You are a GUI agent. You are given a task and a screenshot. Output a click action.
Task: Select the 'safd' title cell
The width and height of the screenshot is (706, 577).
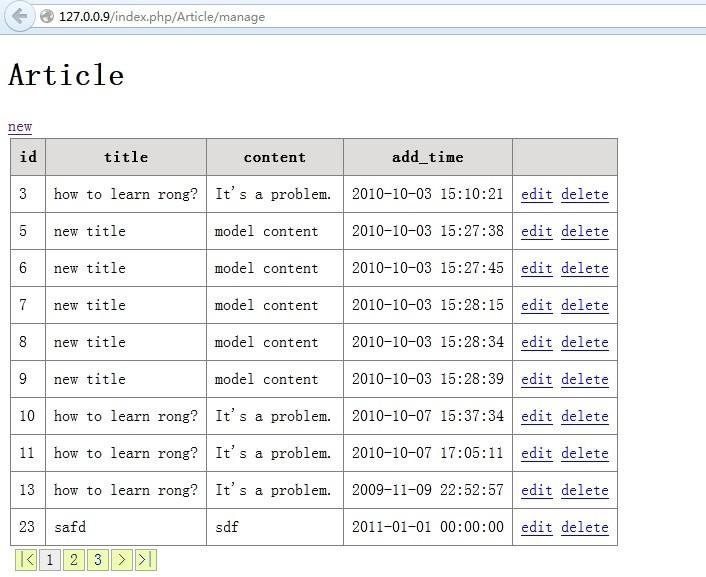[x=126, y=527]
